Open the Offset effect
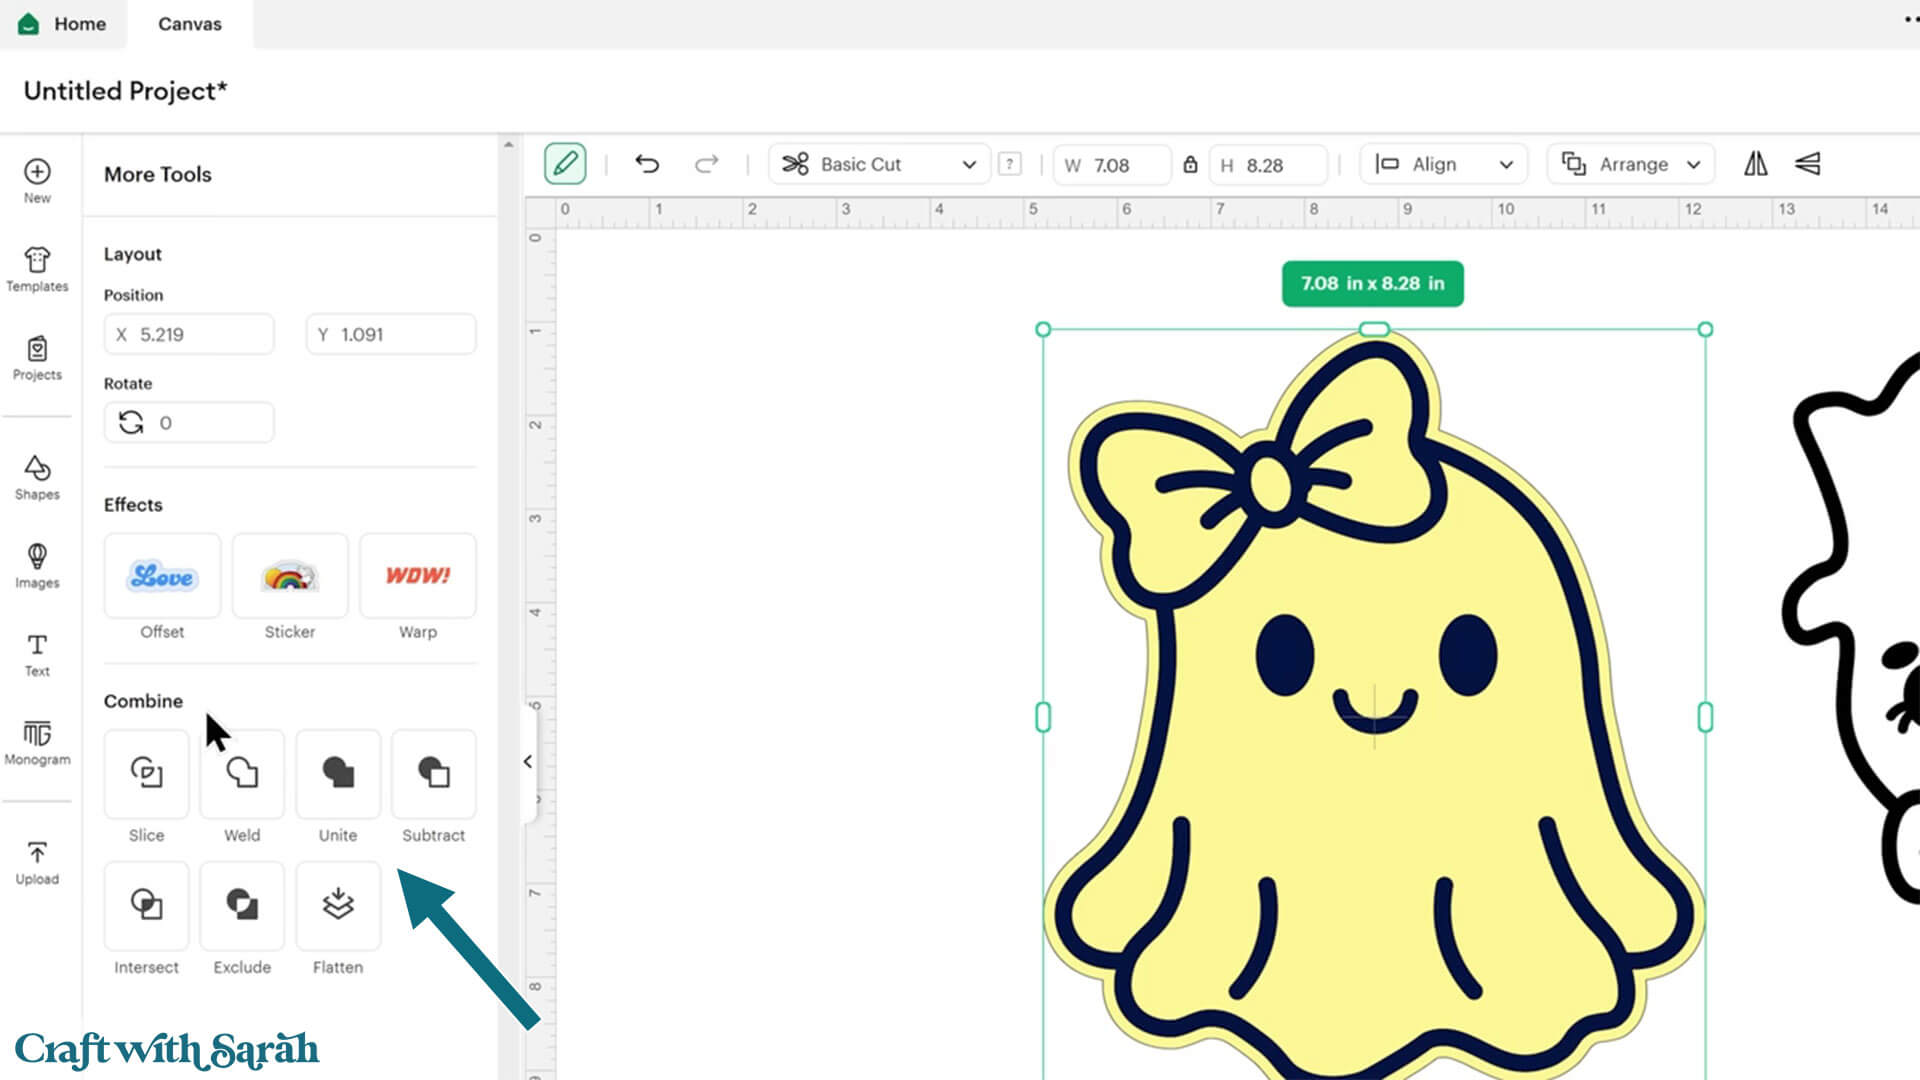This screenshot has width=1920, height=1080. tap(162, 577)
